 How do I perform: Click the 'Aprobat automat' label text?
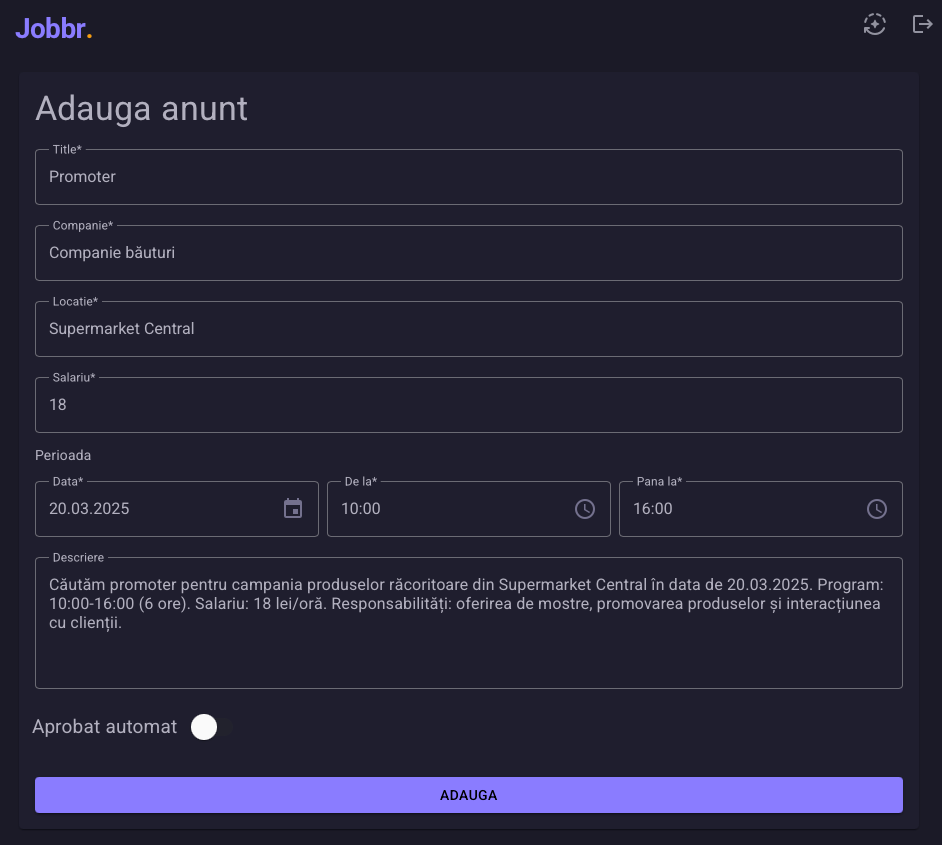pyautogui.click(x=105, y=727)
